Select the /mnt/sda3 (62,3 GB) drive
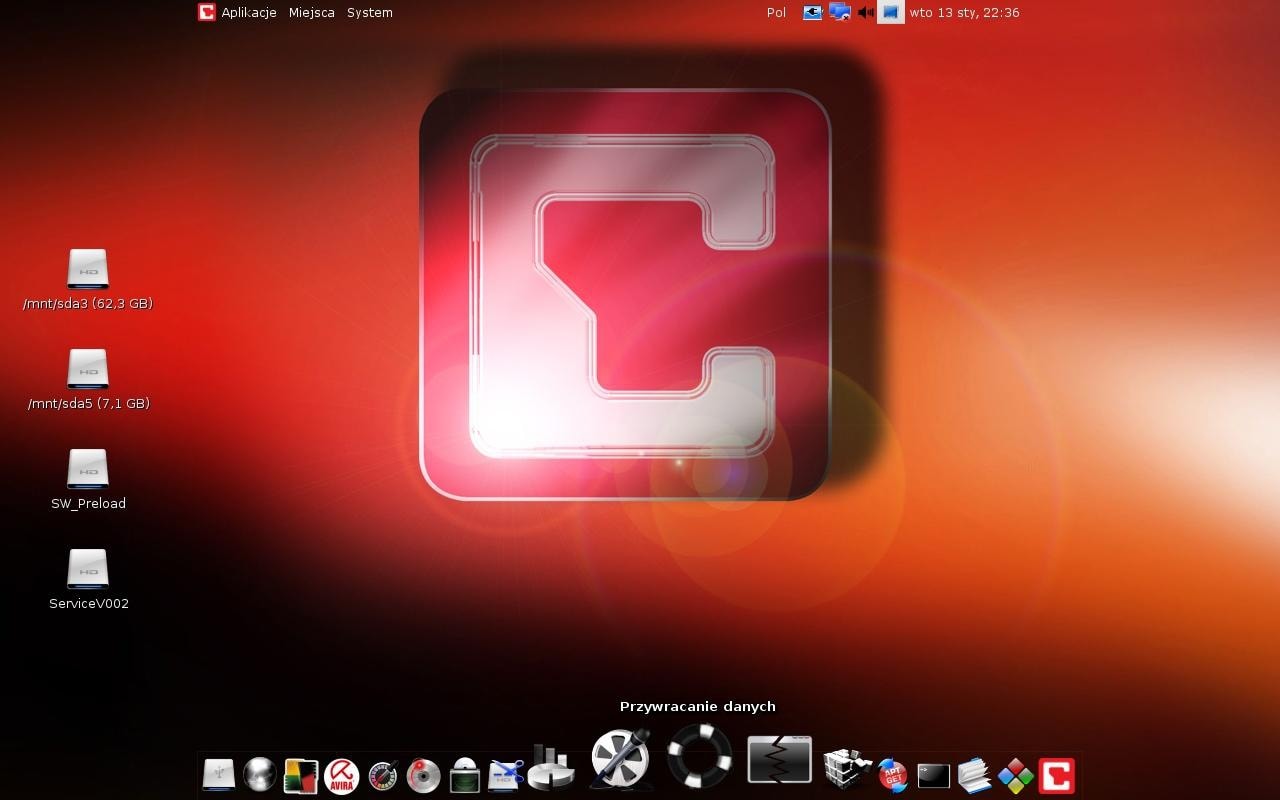This screenshot has height=800, width=1280. click(x=88, y=270)
